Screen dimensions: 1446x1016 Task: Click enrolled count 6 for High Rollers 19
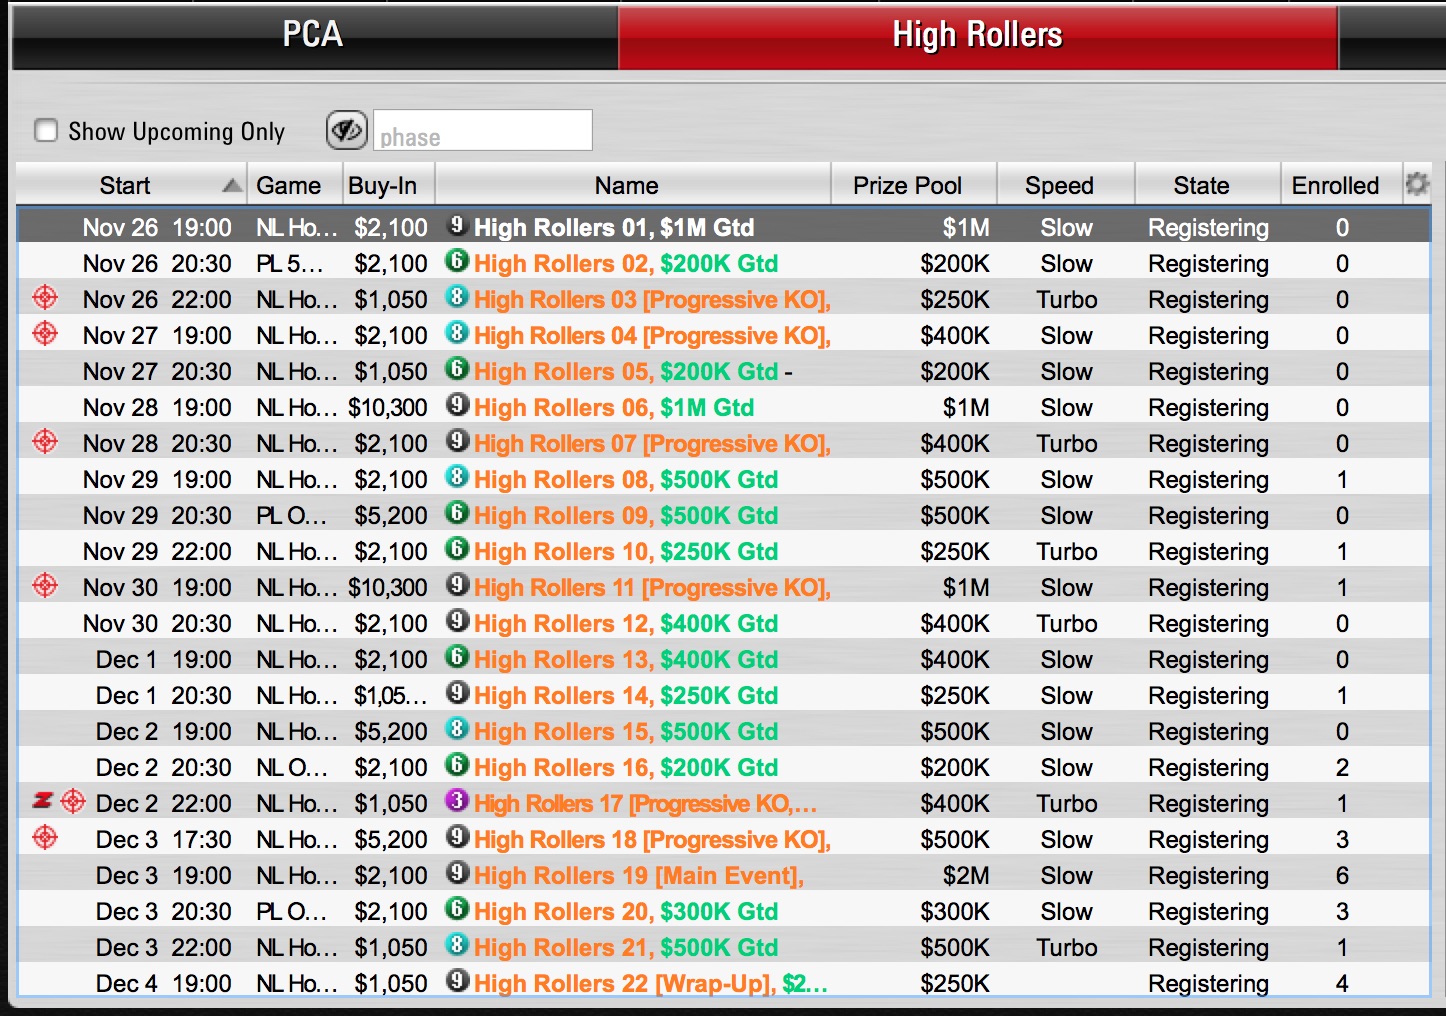point(1342,876)
